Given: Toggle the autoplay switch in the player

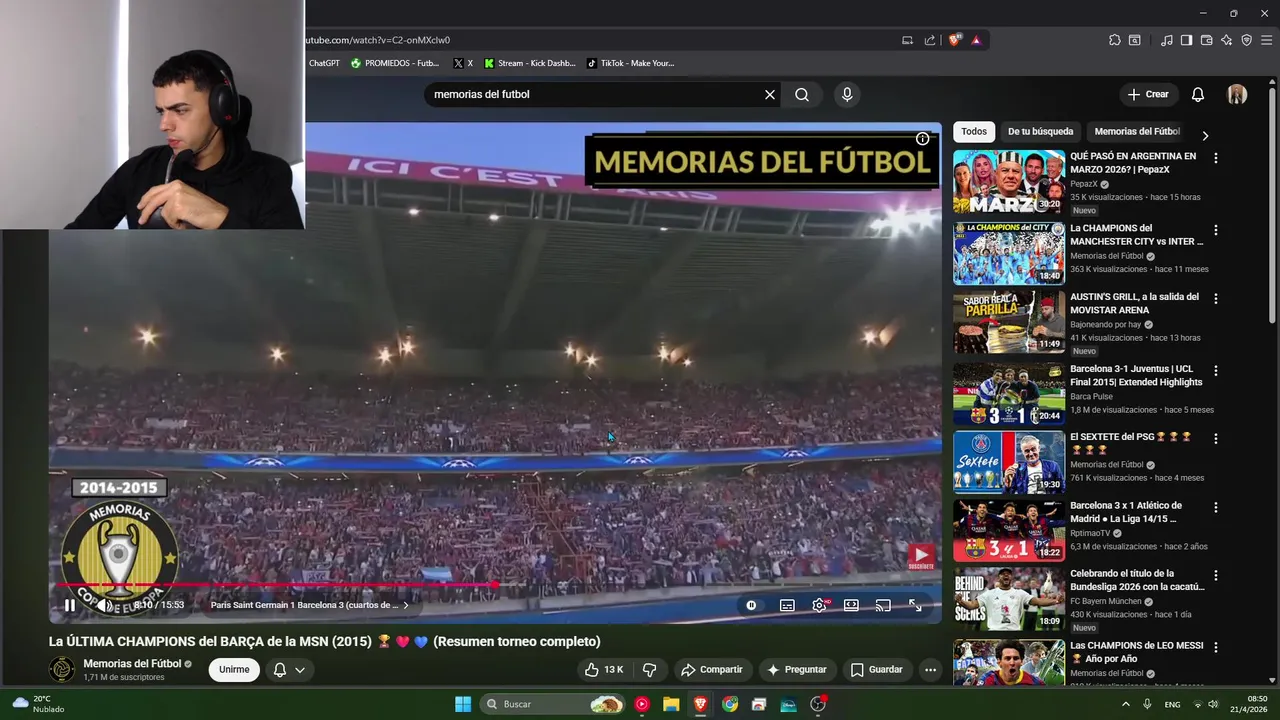Looking at the screenshot, I should click(751, 605).
